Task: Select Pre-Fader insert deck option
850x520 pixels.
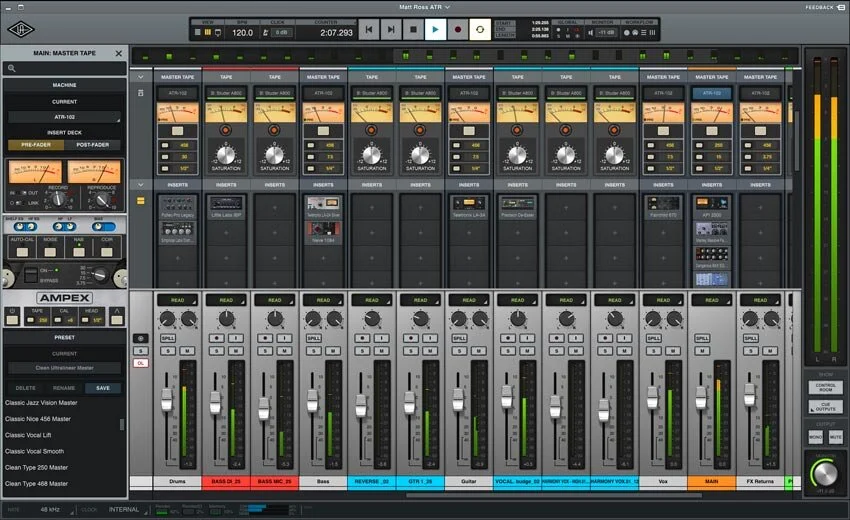Action: (36, 145)
